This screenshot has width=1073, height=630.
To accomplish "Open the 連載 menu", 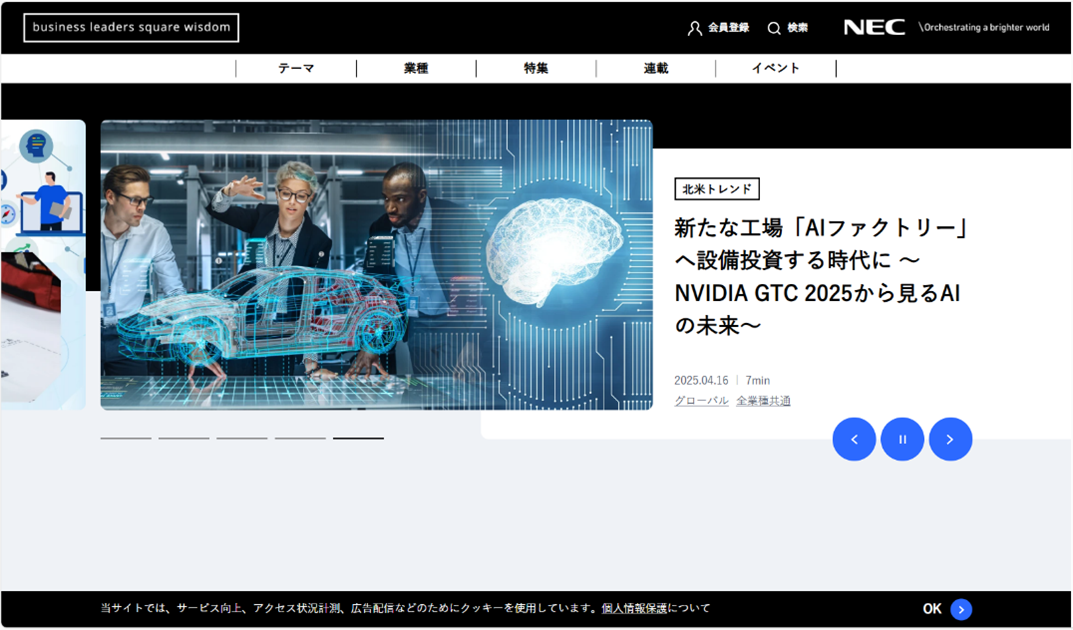I will (656, 68).
